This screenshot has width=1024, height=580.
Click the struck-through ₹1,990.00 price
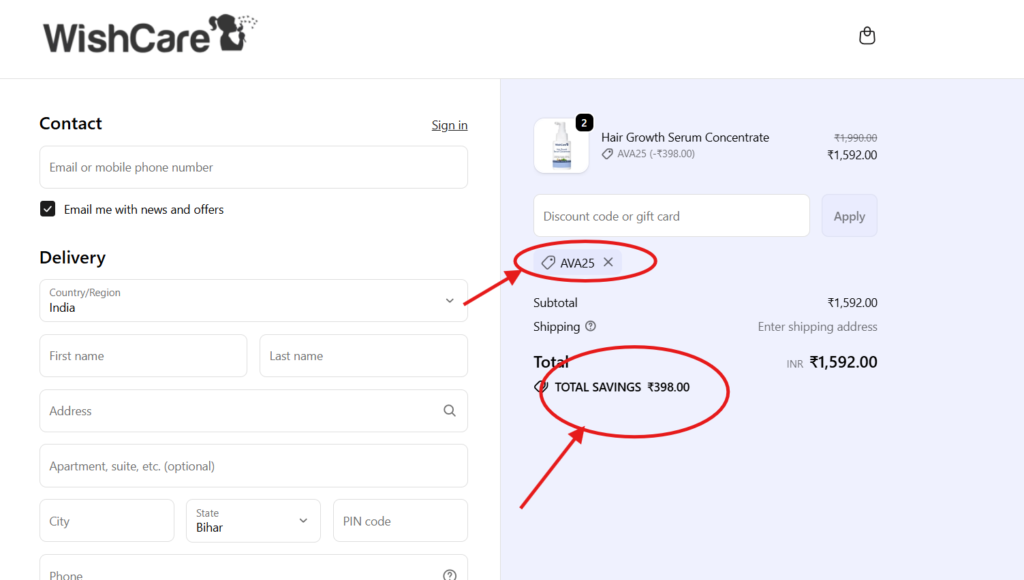point(856,138)
